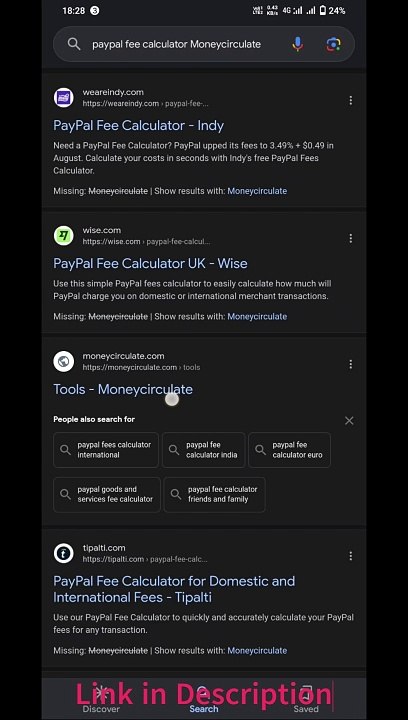
Task: Select paypal fee calculator india suggestion
Action: [x=204, y=450]
